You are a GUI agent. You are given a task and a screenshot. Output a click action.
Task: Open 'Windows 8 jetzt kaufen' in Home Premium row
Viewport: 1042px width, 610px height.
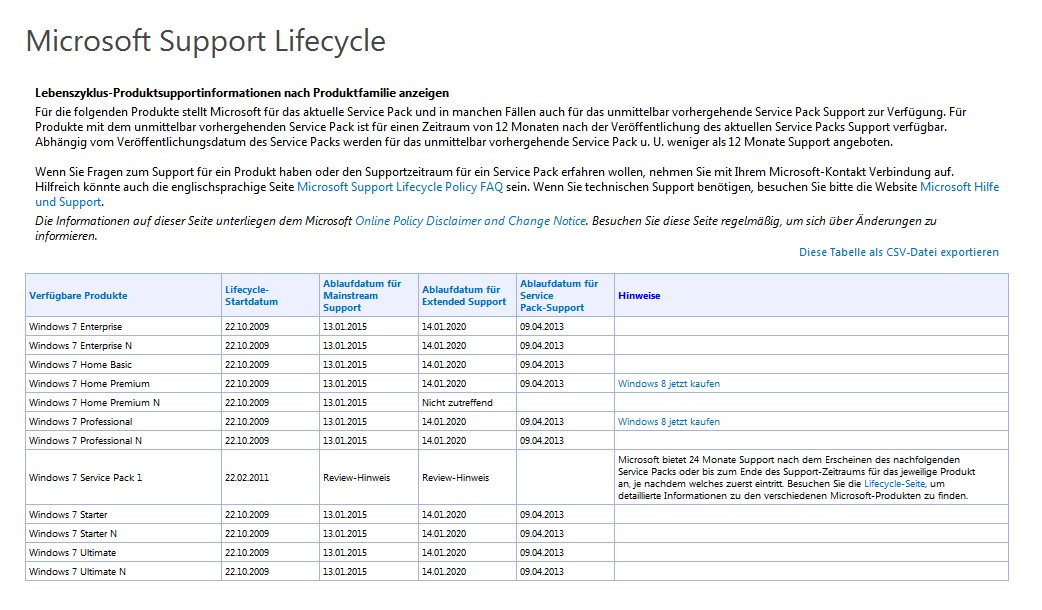[669, 383]
